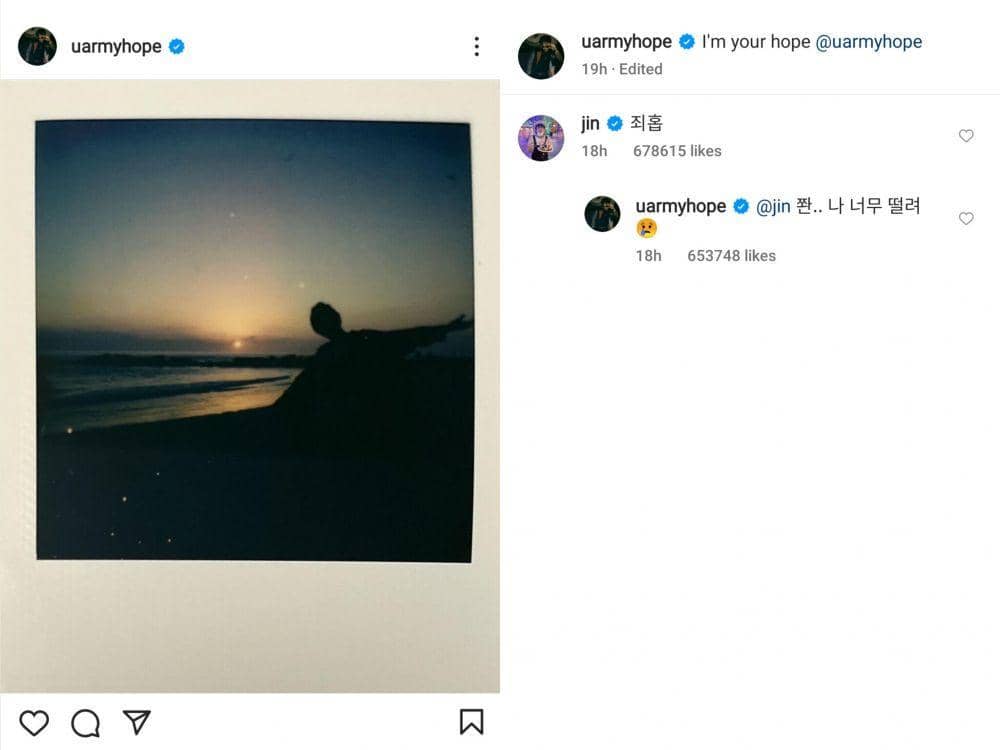Like jin's comment with the heart outline
The height and width of the screenshot is (750, 1000).
pyautogui.click(x=966, y=135)
